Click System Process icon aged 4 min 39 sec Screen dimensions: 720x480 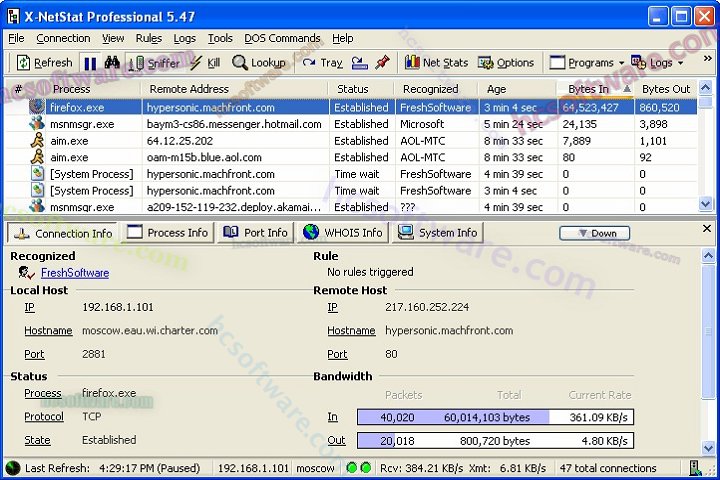click(x=37, y=174)
